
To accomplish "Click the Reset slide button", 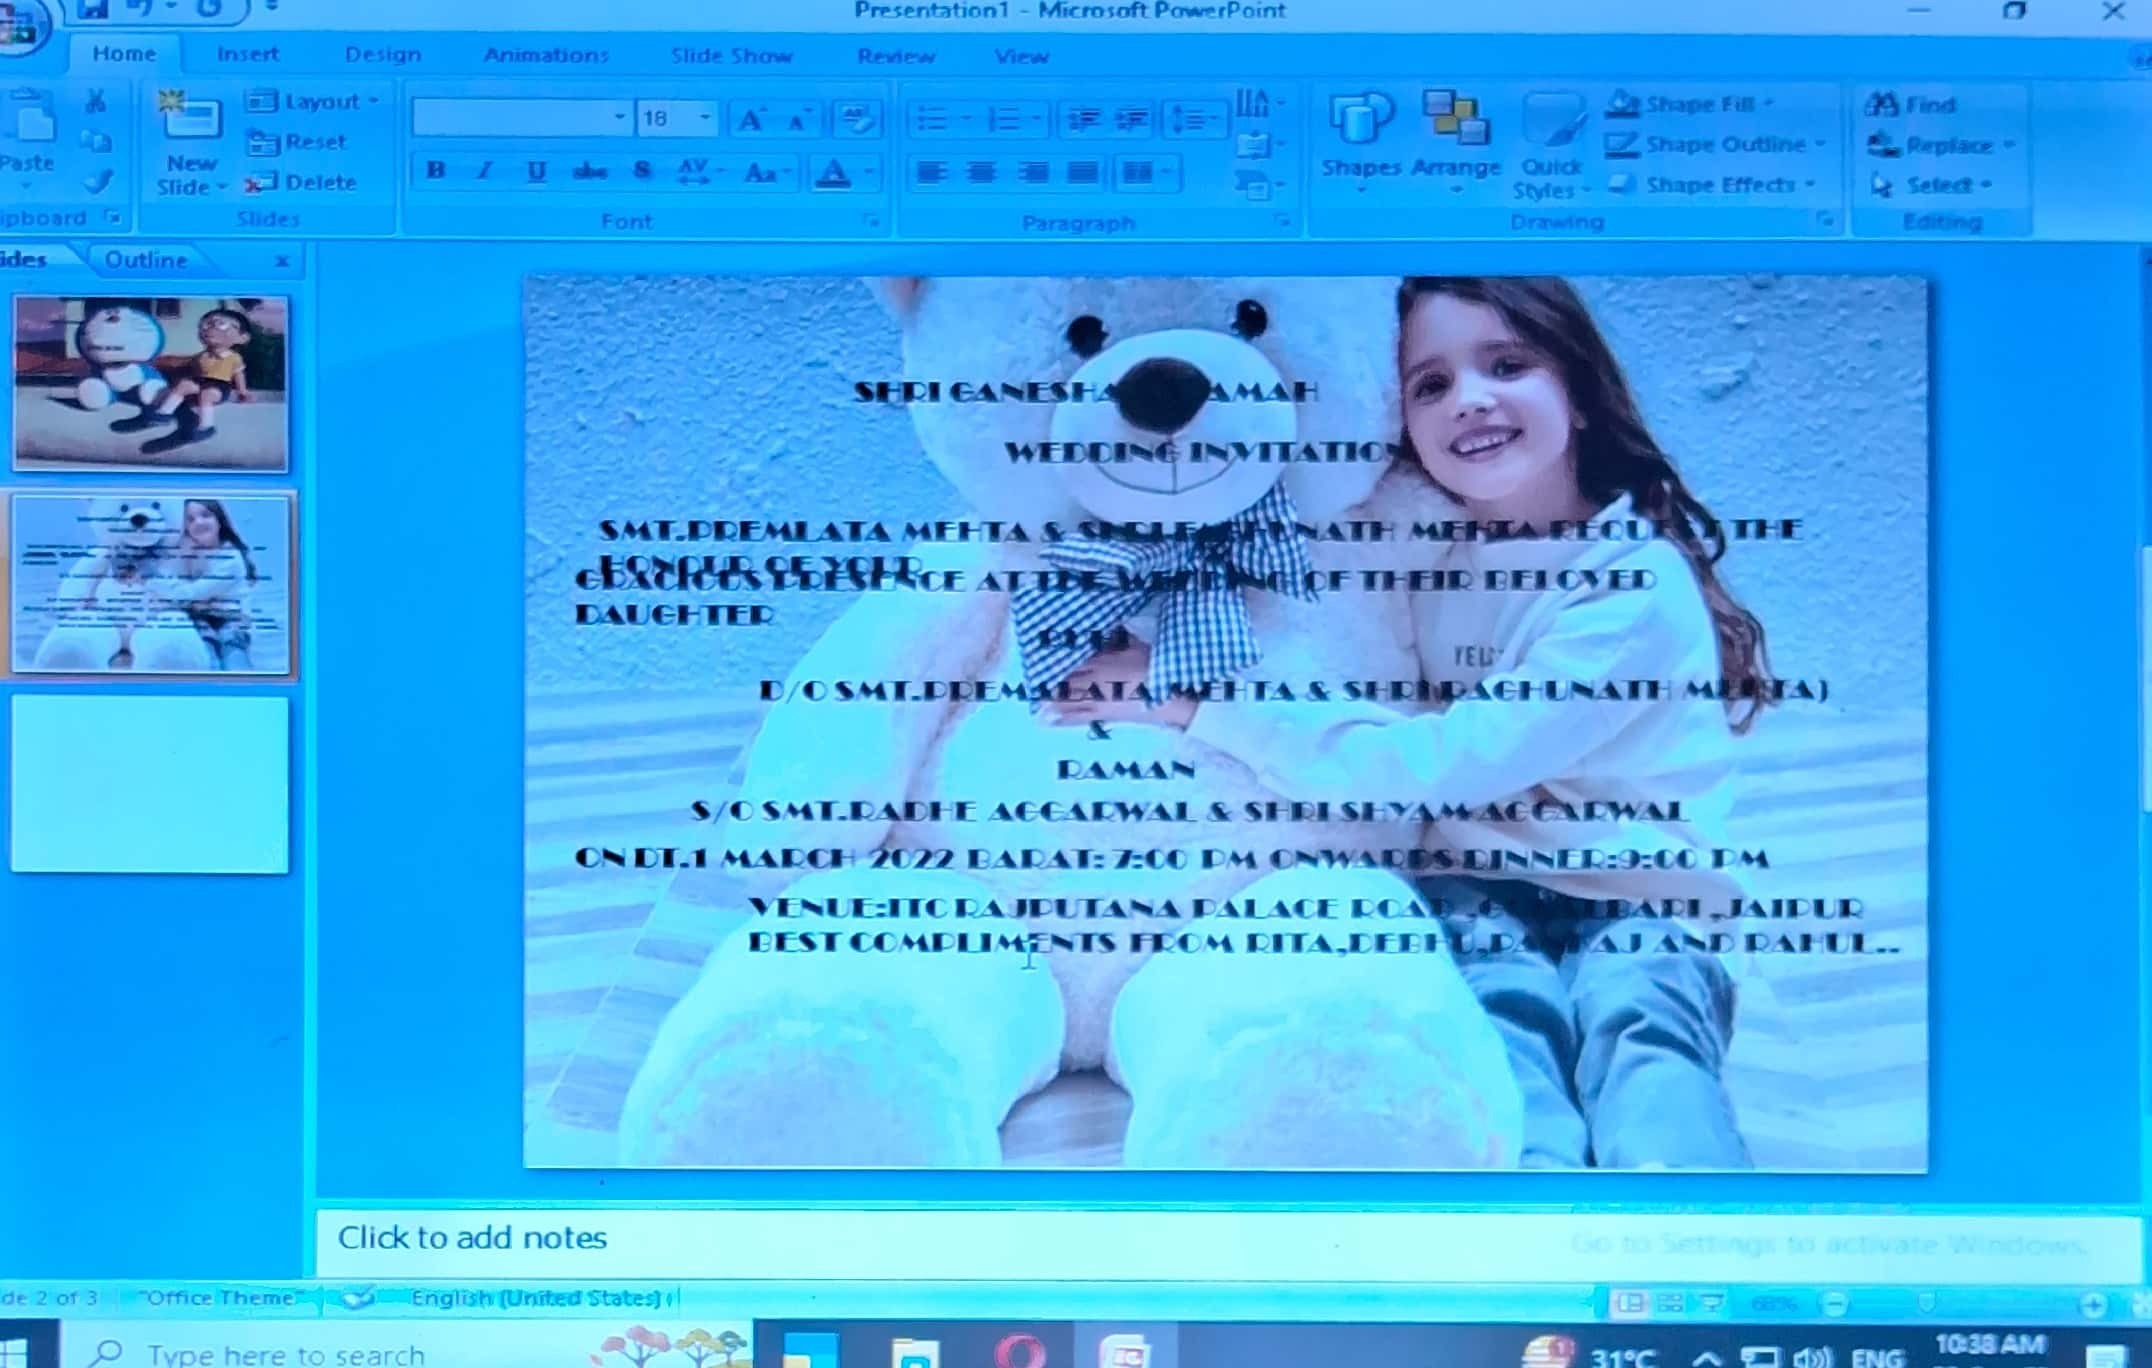I will tap(298, 142).
